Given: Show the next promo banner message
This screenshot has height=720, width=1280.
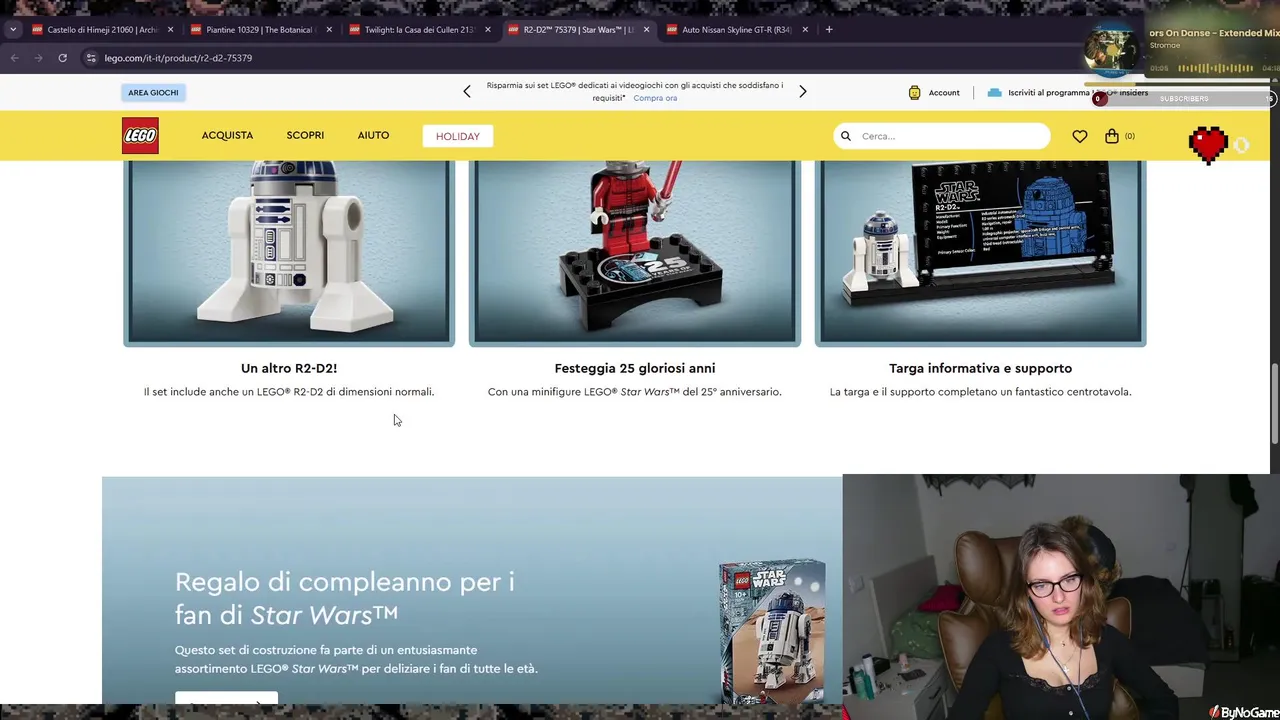Looking at the screenshot, I should point(802,91).
